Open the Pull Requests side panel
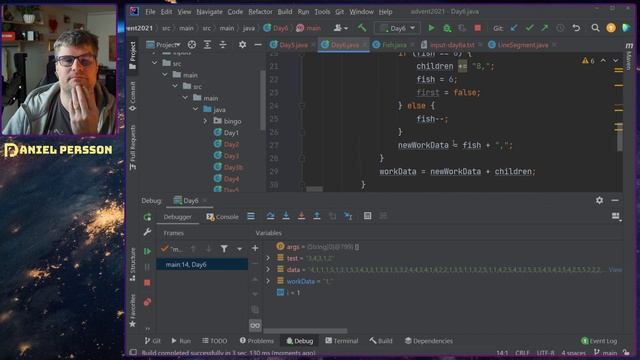This screenshot has width=640, height=360. coord(133,147)
